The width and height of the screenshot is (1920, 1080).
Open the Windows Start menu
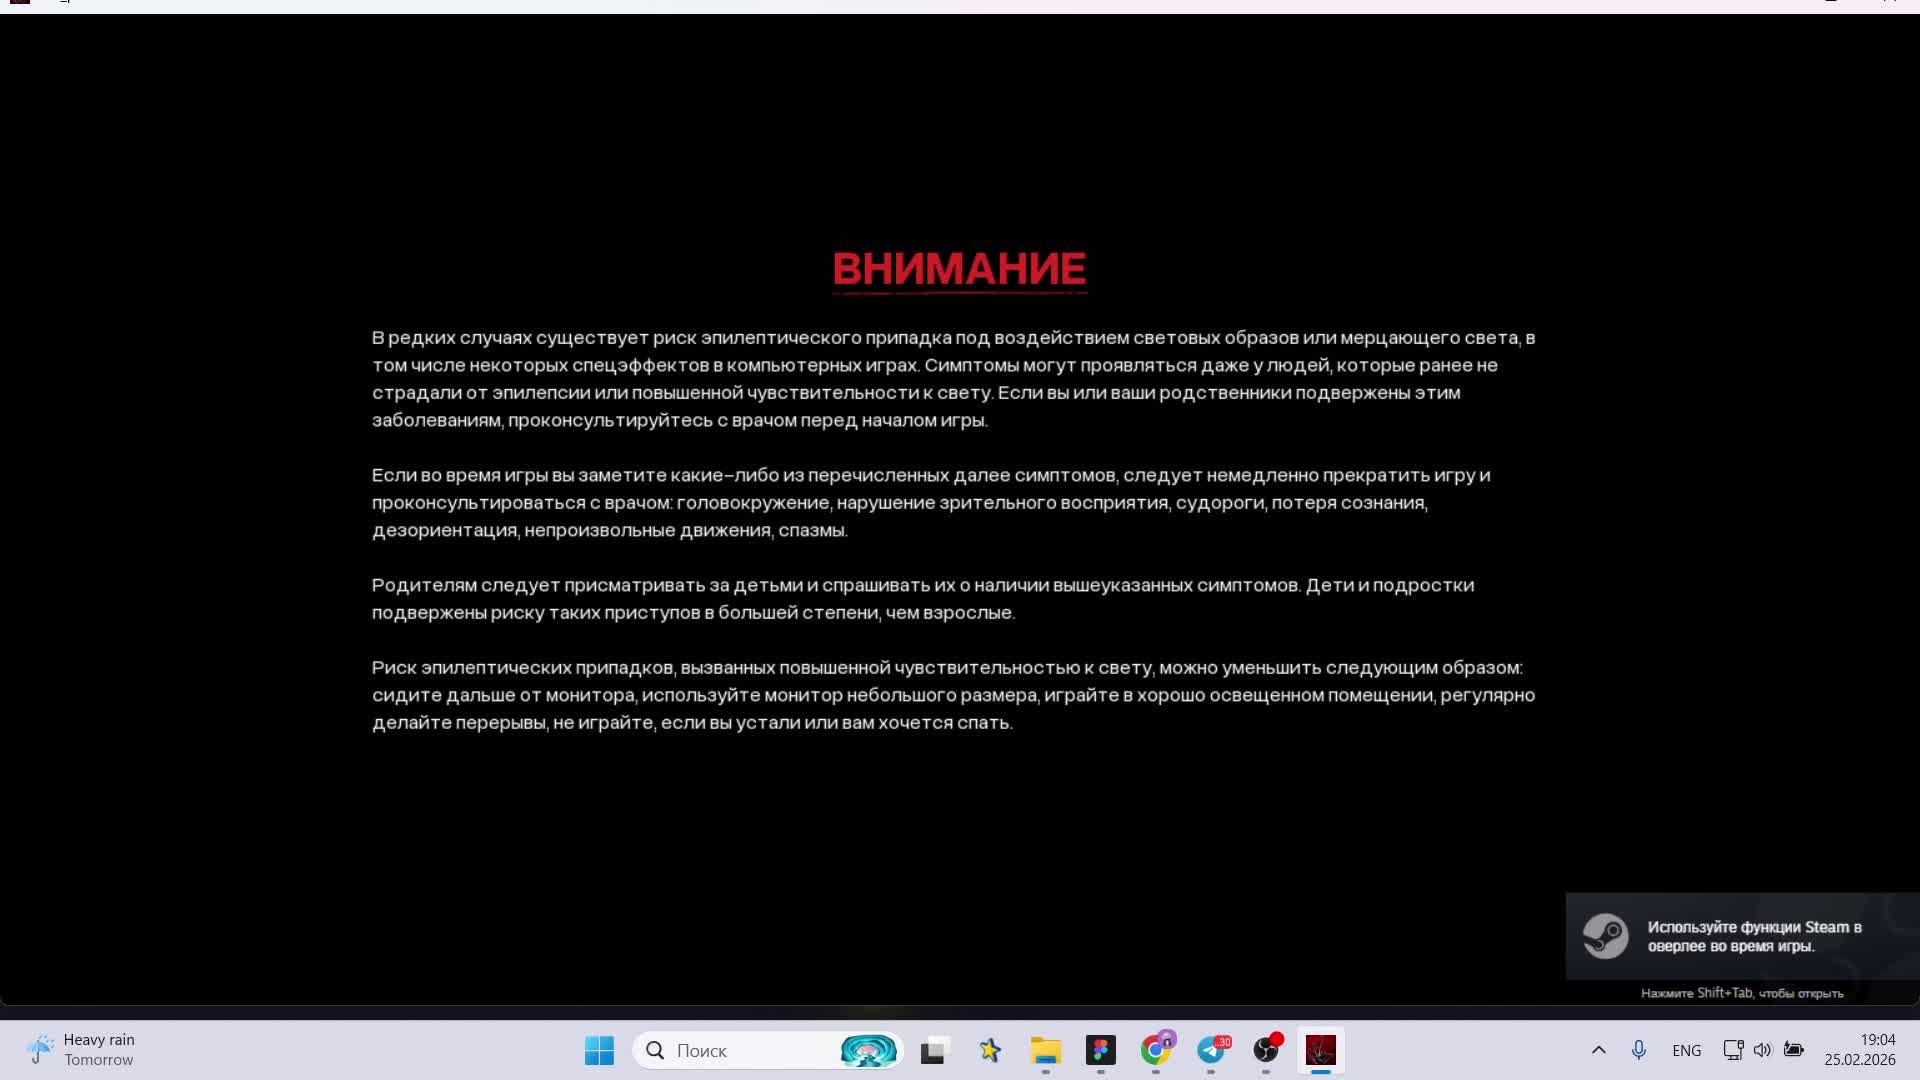pyautogui.click(x=599, y=1050)
